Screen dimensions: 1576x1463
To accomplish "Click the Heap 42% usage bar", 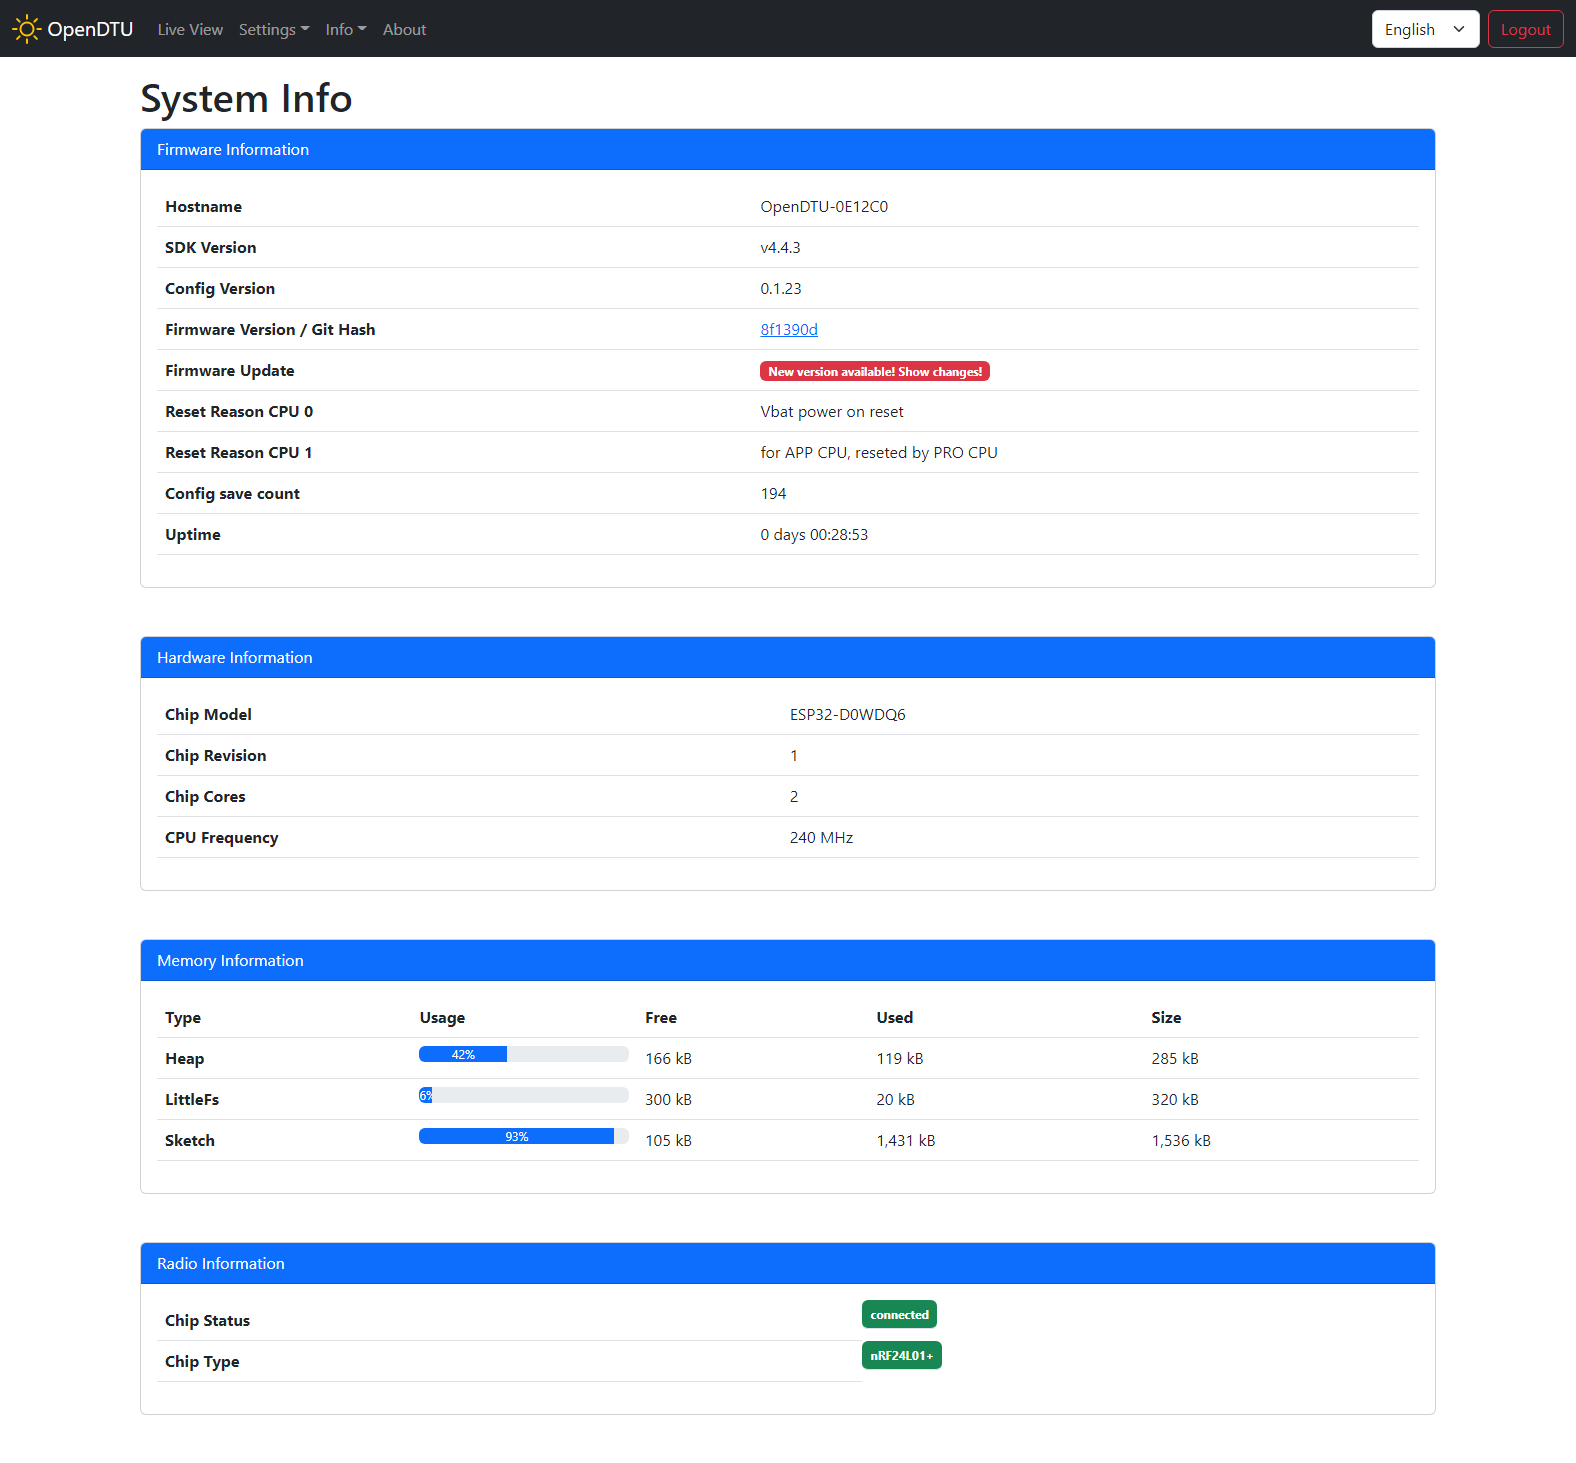I will 523,1054.
